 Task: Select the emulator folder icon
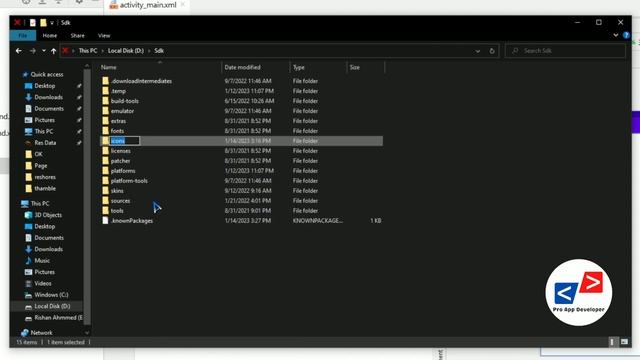pos(105,111)
